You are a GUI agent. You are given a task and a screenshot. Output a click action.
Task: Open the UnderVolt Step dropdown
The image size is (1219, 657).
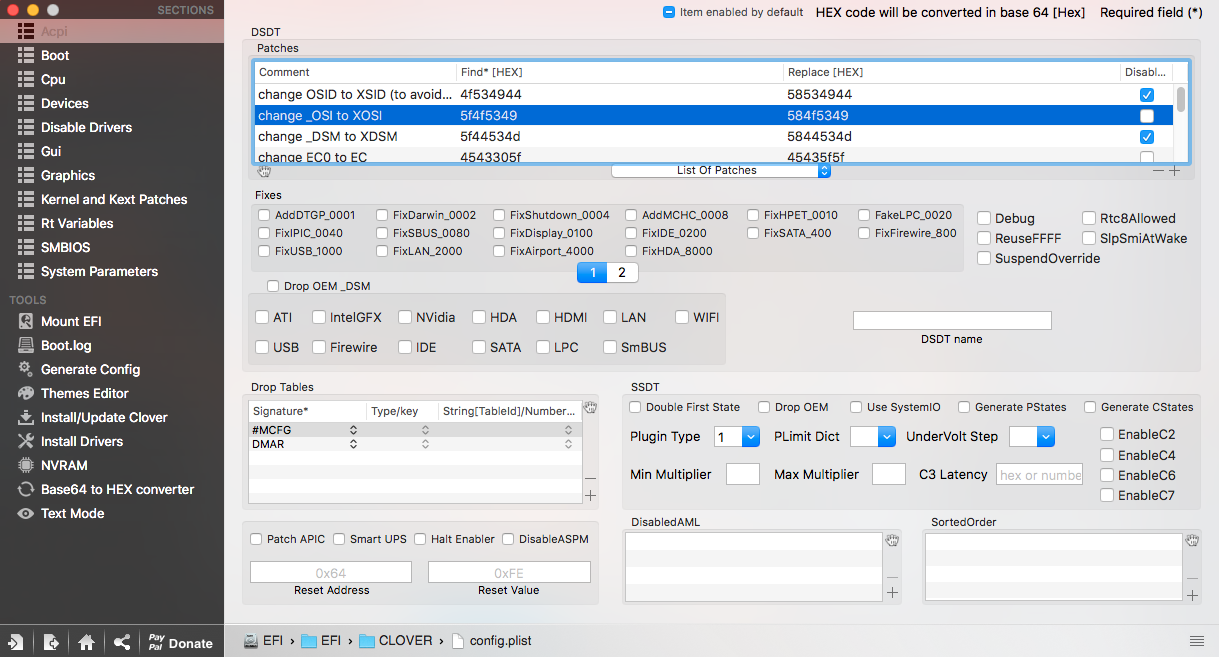(1032, 437)
